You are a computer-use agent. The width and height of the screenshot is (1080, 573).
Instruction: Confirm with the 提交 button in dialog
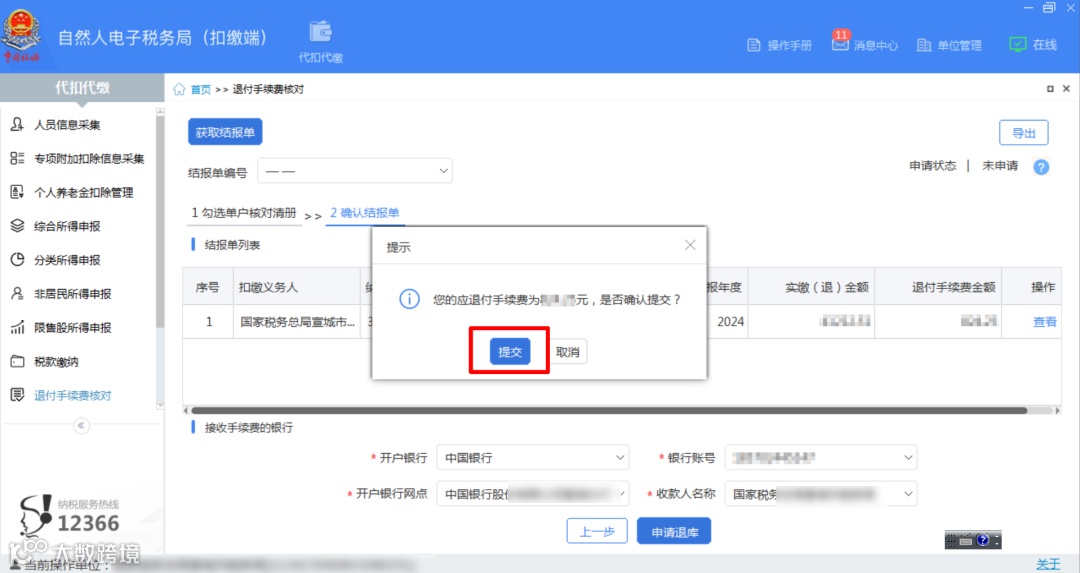pyautogui.click(x=510, y=351)
